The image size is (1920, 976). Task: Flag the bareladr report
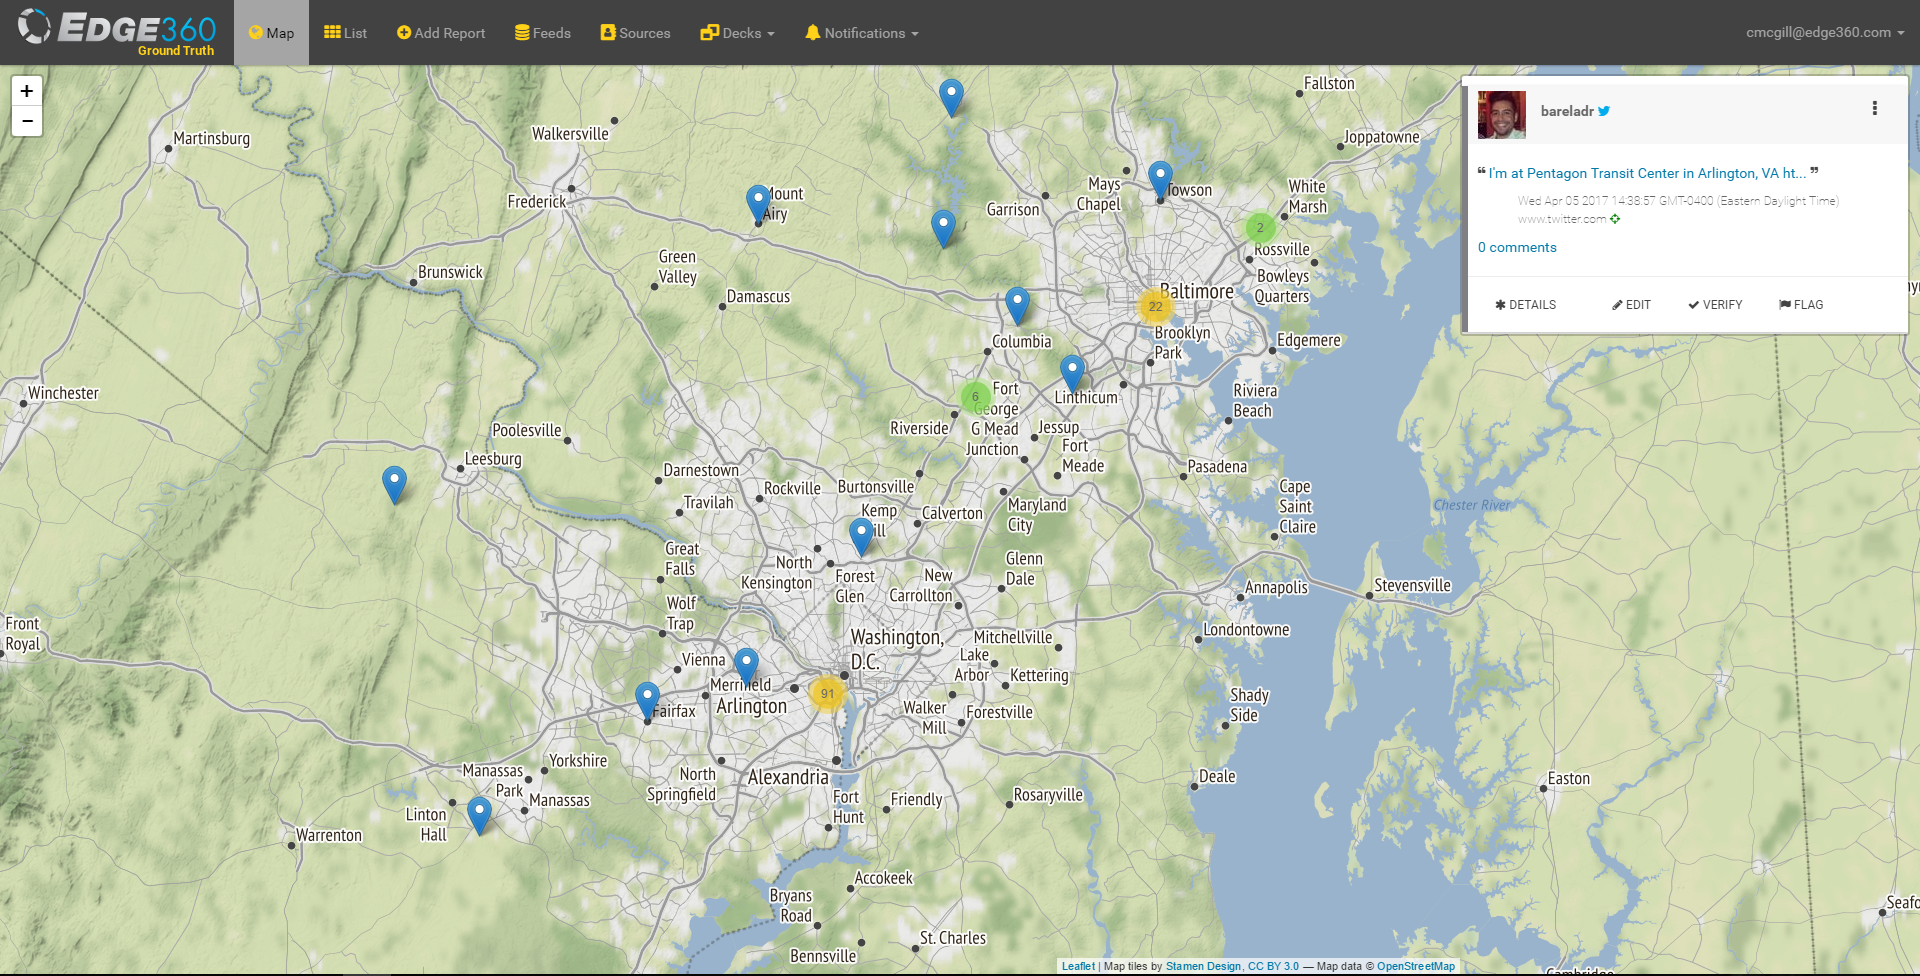1801,305
